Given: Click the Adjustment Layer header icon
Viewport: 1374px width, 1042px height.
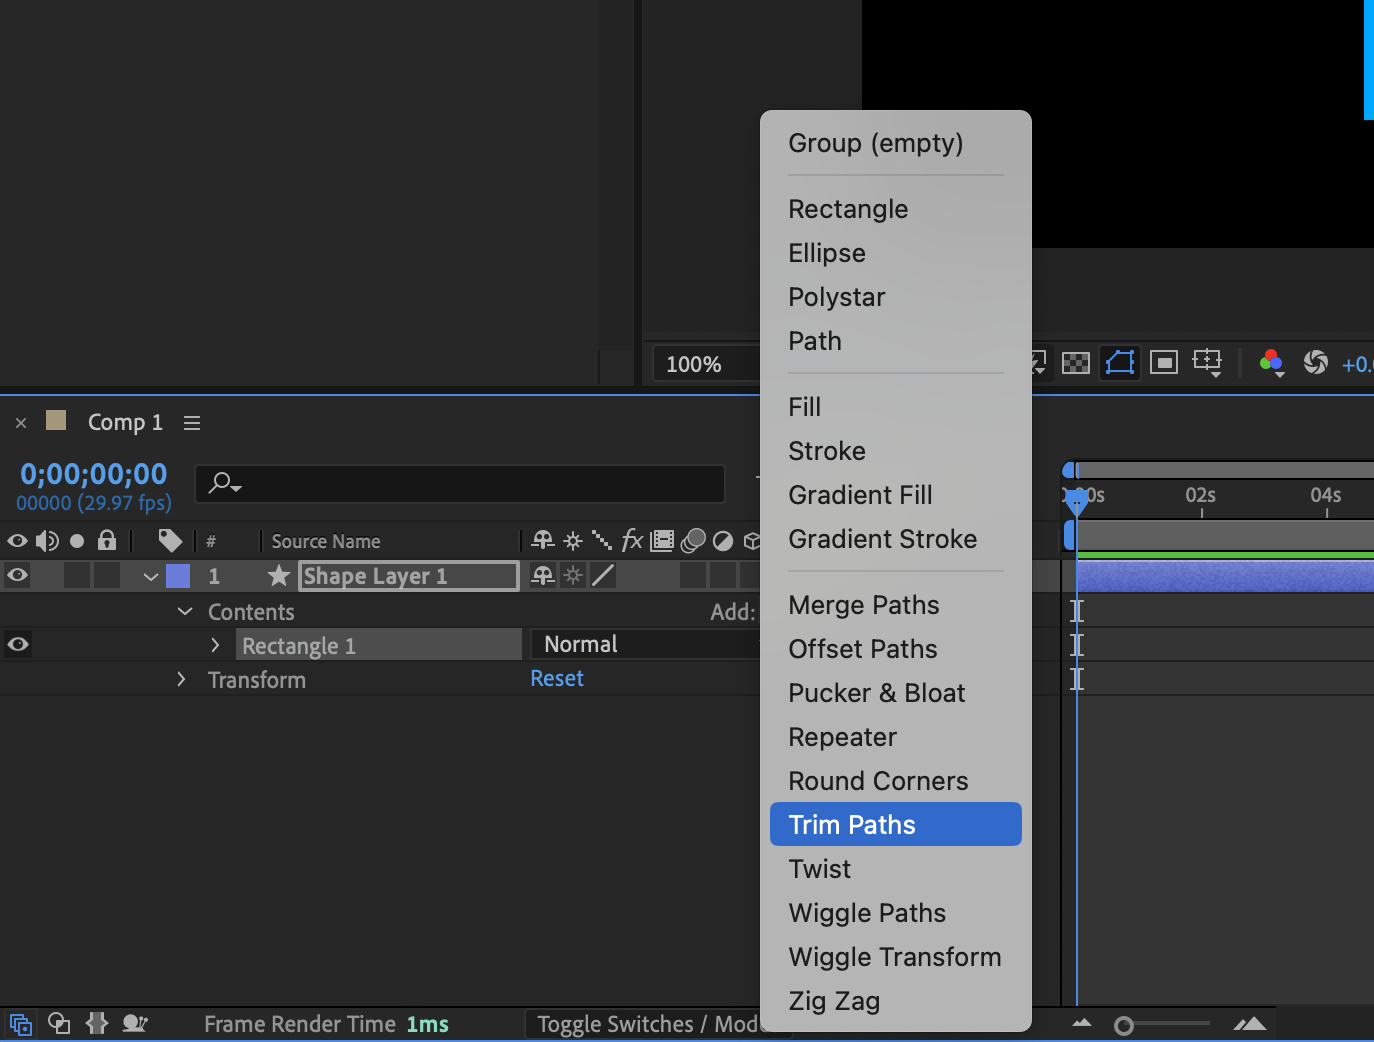Looking at the screenshot, I should coord(723,541).
